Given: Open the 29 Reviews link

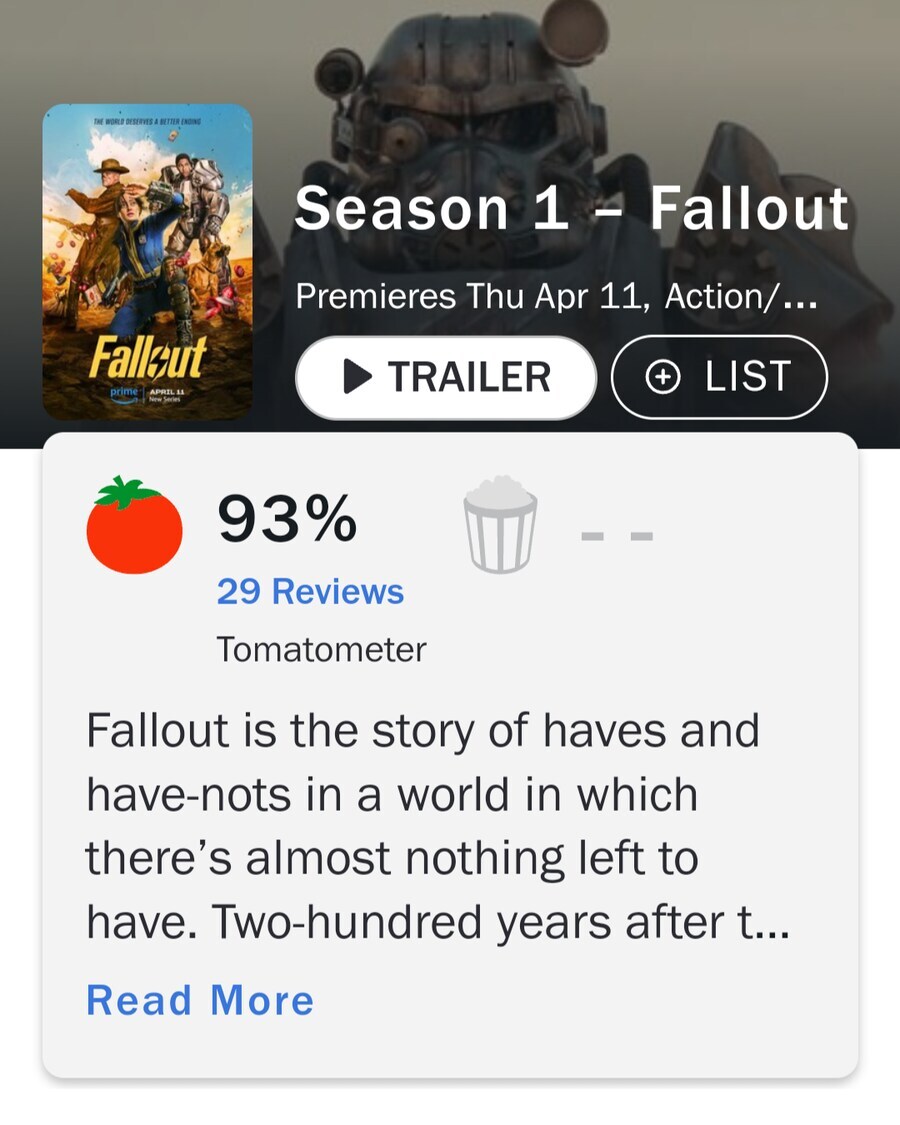Looking at the screenshot, I should (x=310, y=591).
